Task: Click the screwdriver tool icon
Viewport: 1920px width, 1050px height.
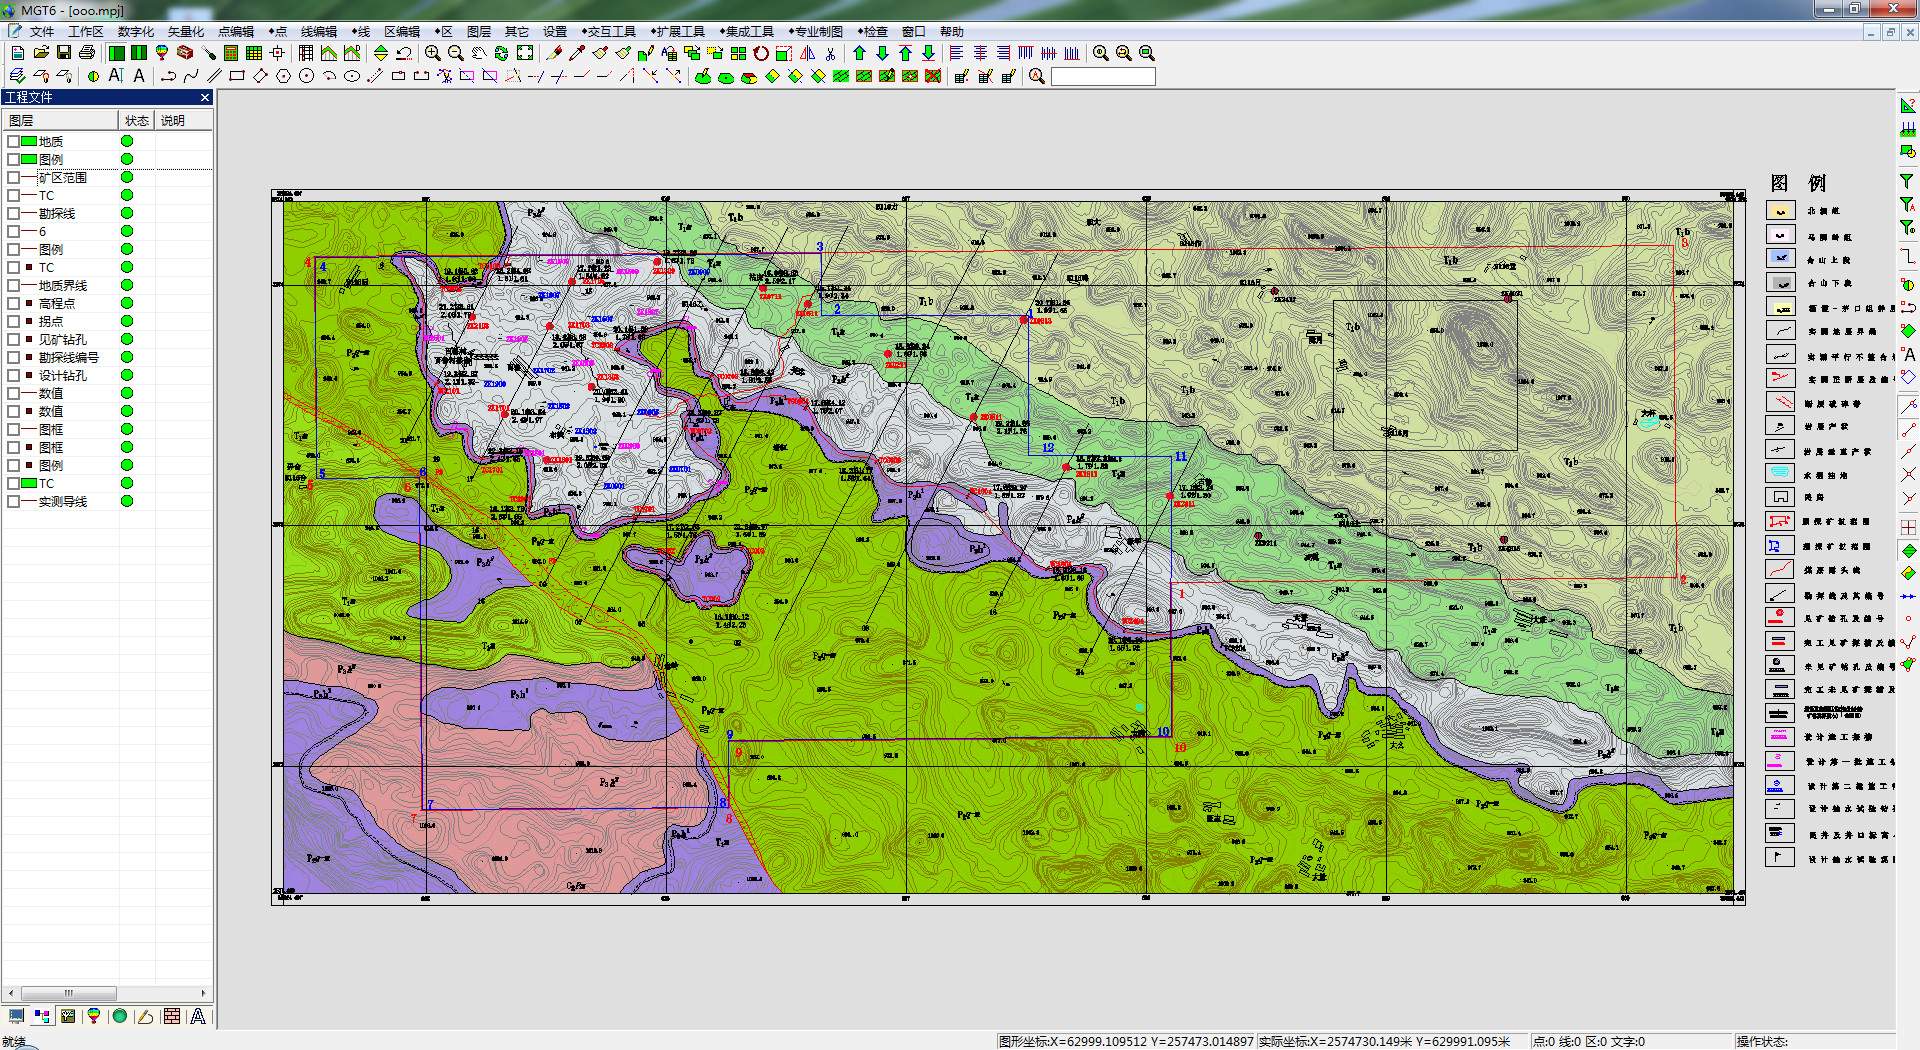Action: [208, 53]
